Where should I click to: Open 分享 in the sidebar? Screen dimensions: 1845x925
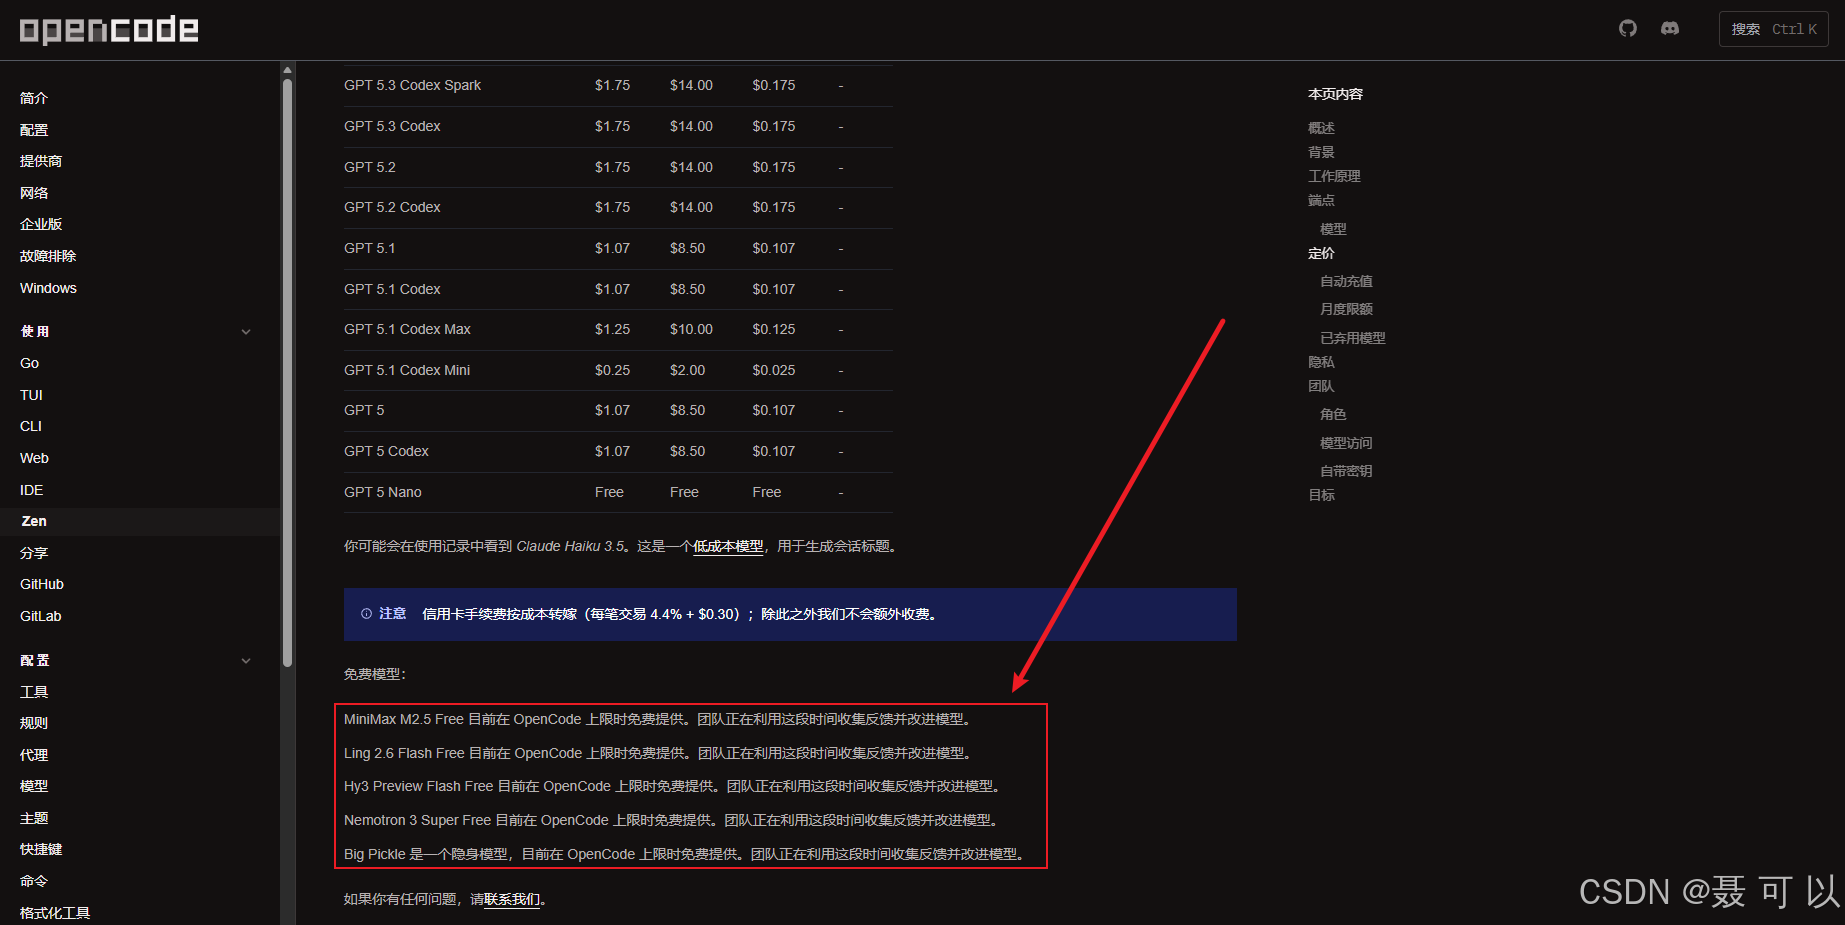tap(34, 553)
